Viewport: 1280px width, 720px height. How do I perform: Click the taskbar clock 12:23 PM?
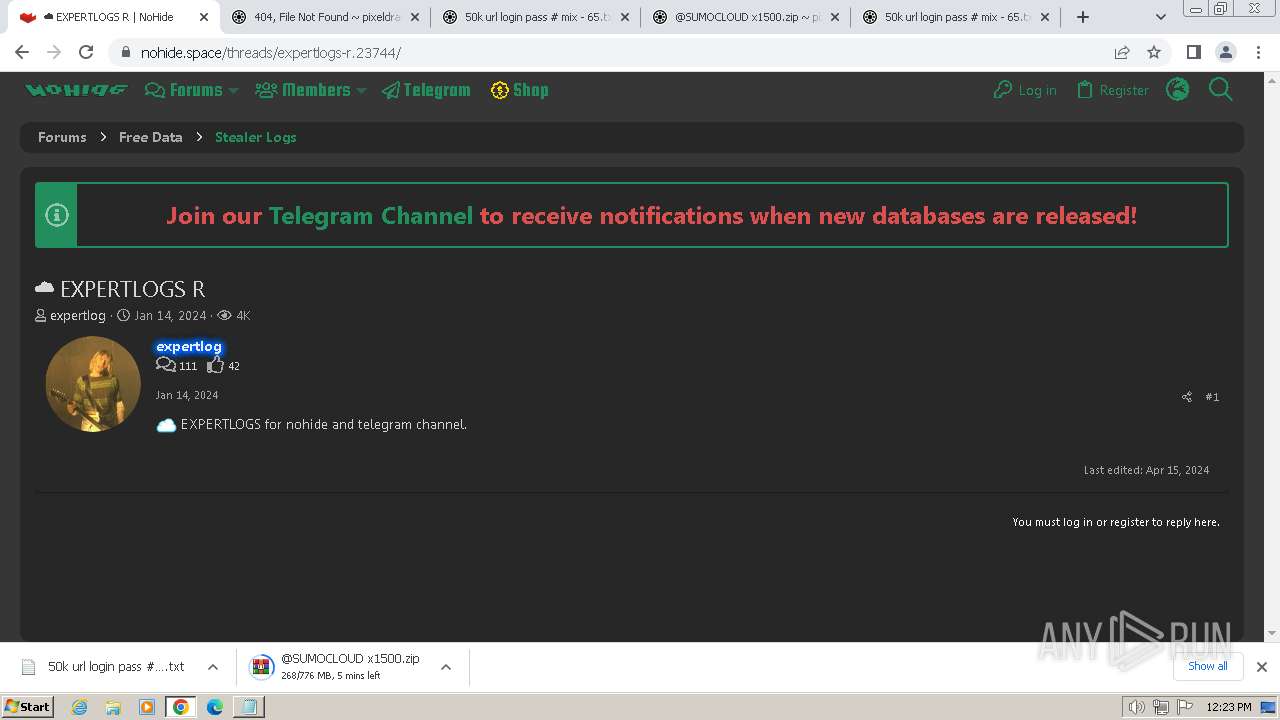tap(1229, 707)
